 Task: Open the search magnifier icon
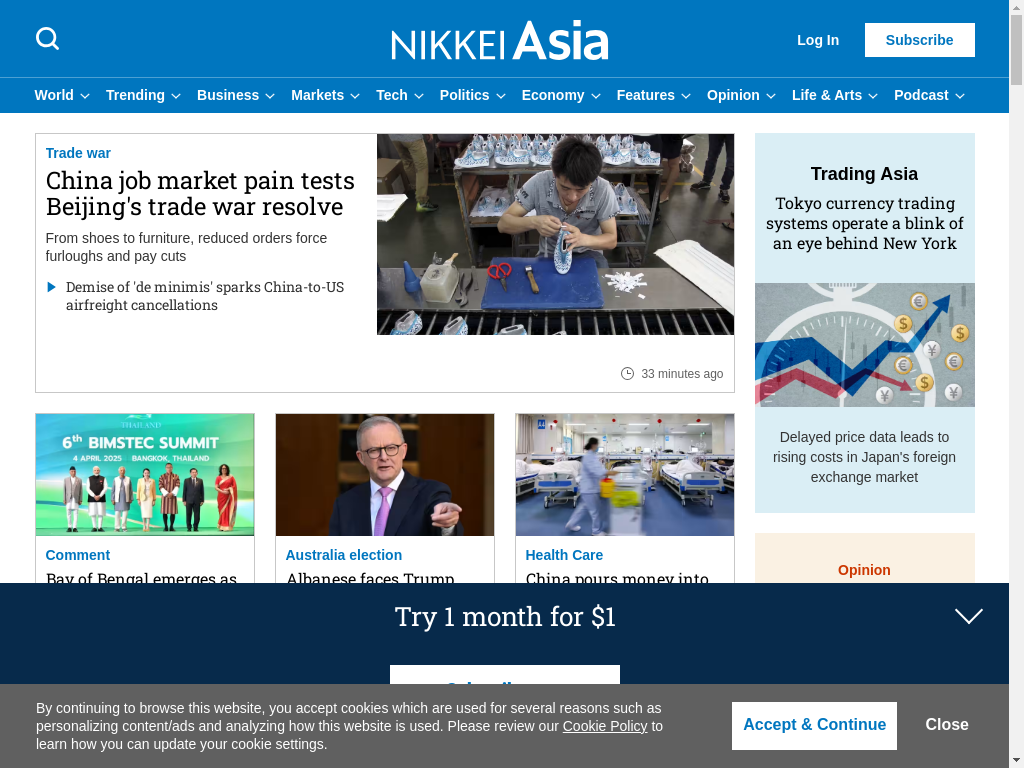[47, 39]
